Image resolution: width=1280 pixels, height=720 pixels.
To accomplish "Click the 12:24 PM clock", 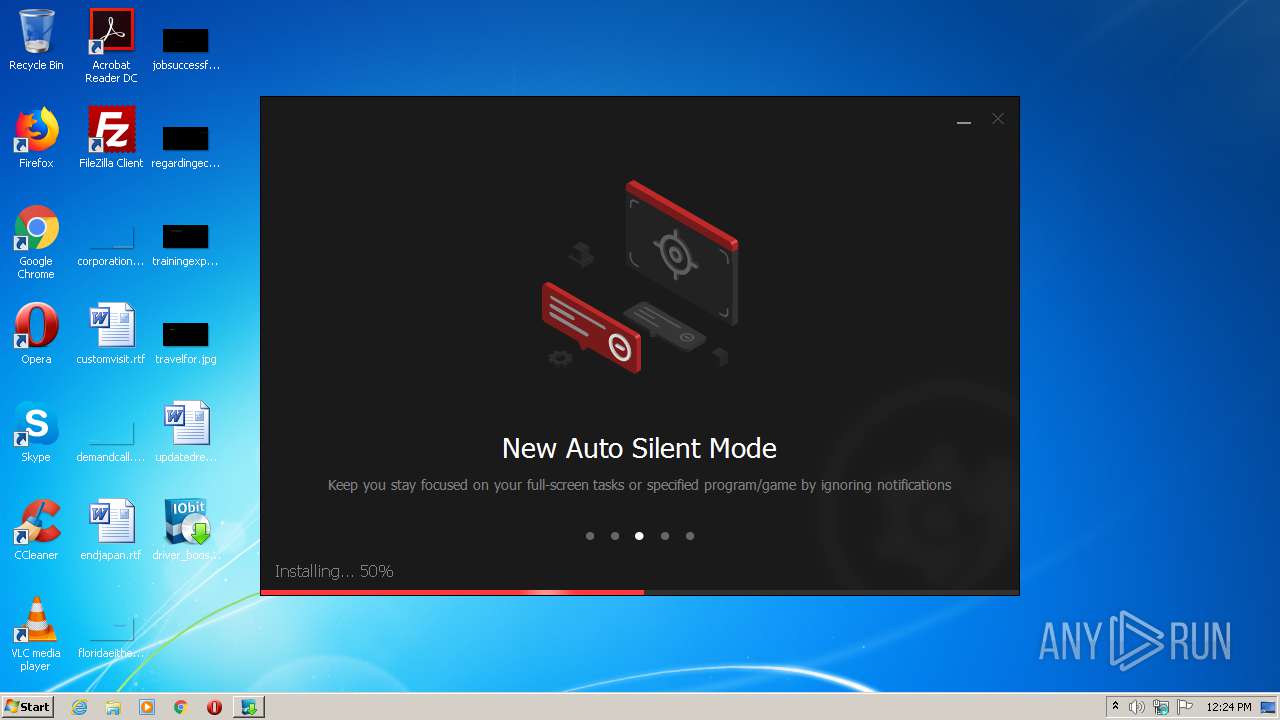I will point(1229,707).
